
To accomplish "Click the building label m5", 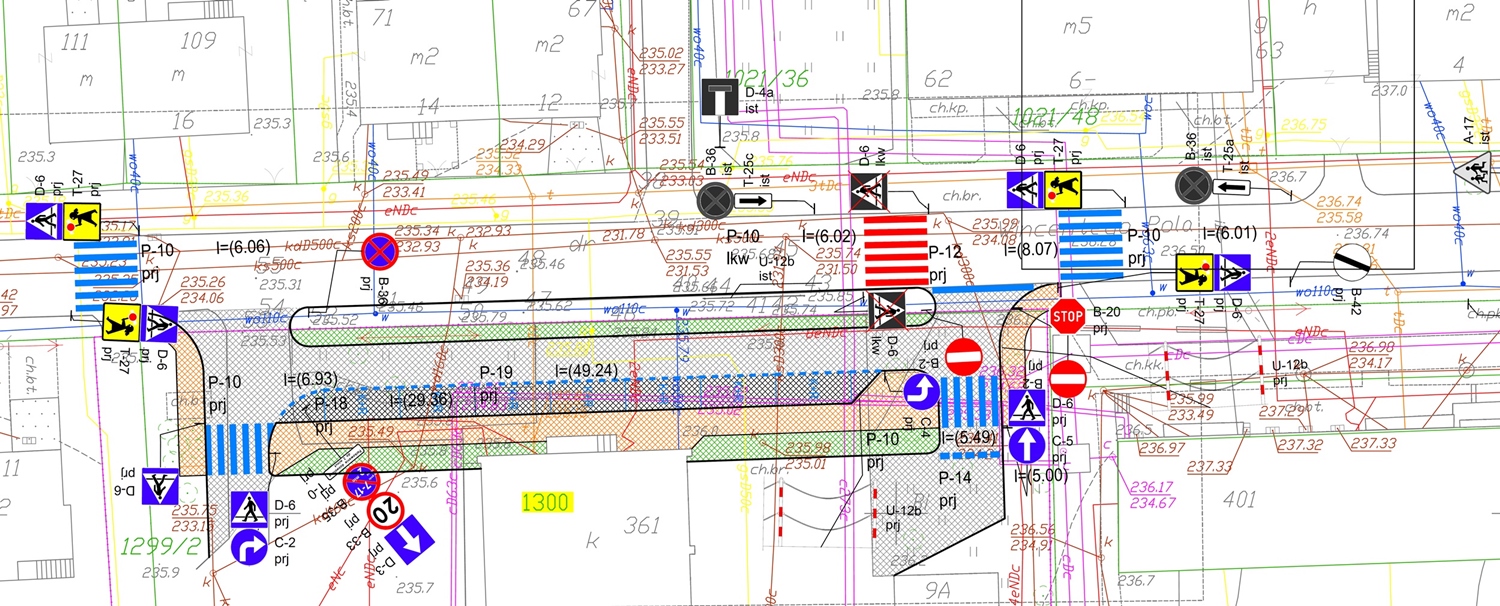I will pyautogui.click(x=1077, y=25).
